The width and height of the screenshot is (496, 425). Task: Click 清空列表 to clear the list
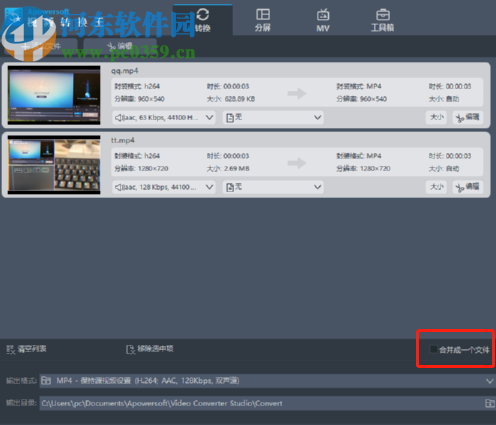click(x=26, y=349)
